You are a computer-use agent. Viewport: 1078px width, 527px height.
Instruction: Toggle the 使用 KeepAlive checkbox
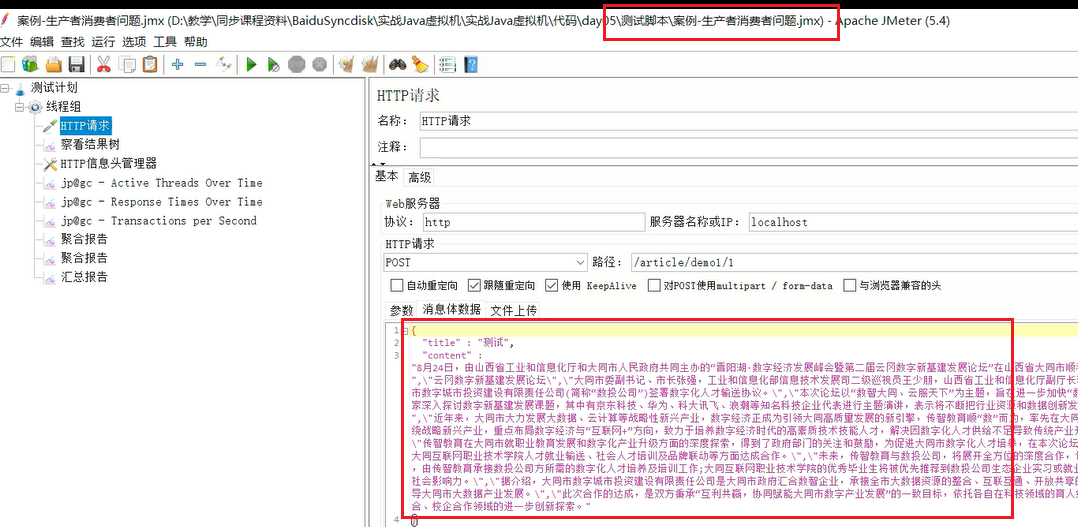point(552,285)
